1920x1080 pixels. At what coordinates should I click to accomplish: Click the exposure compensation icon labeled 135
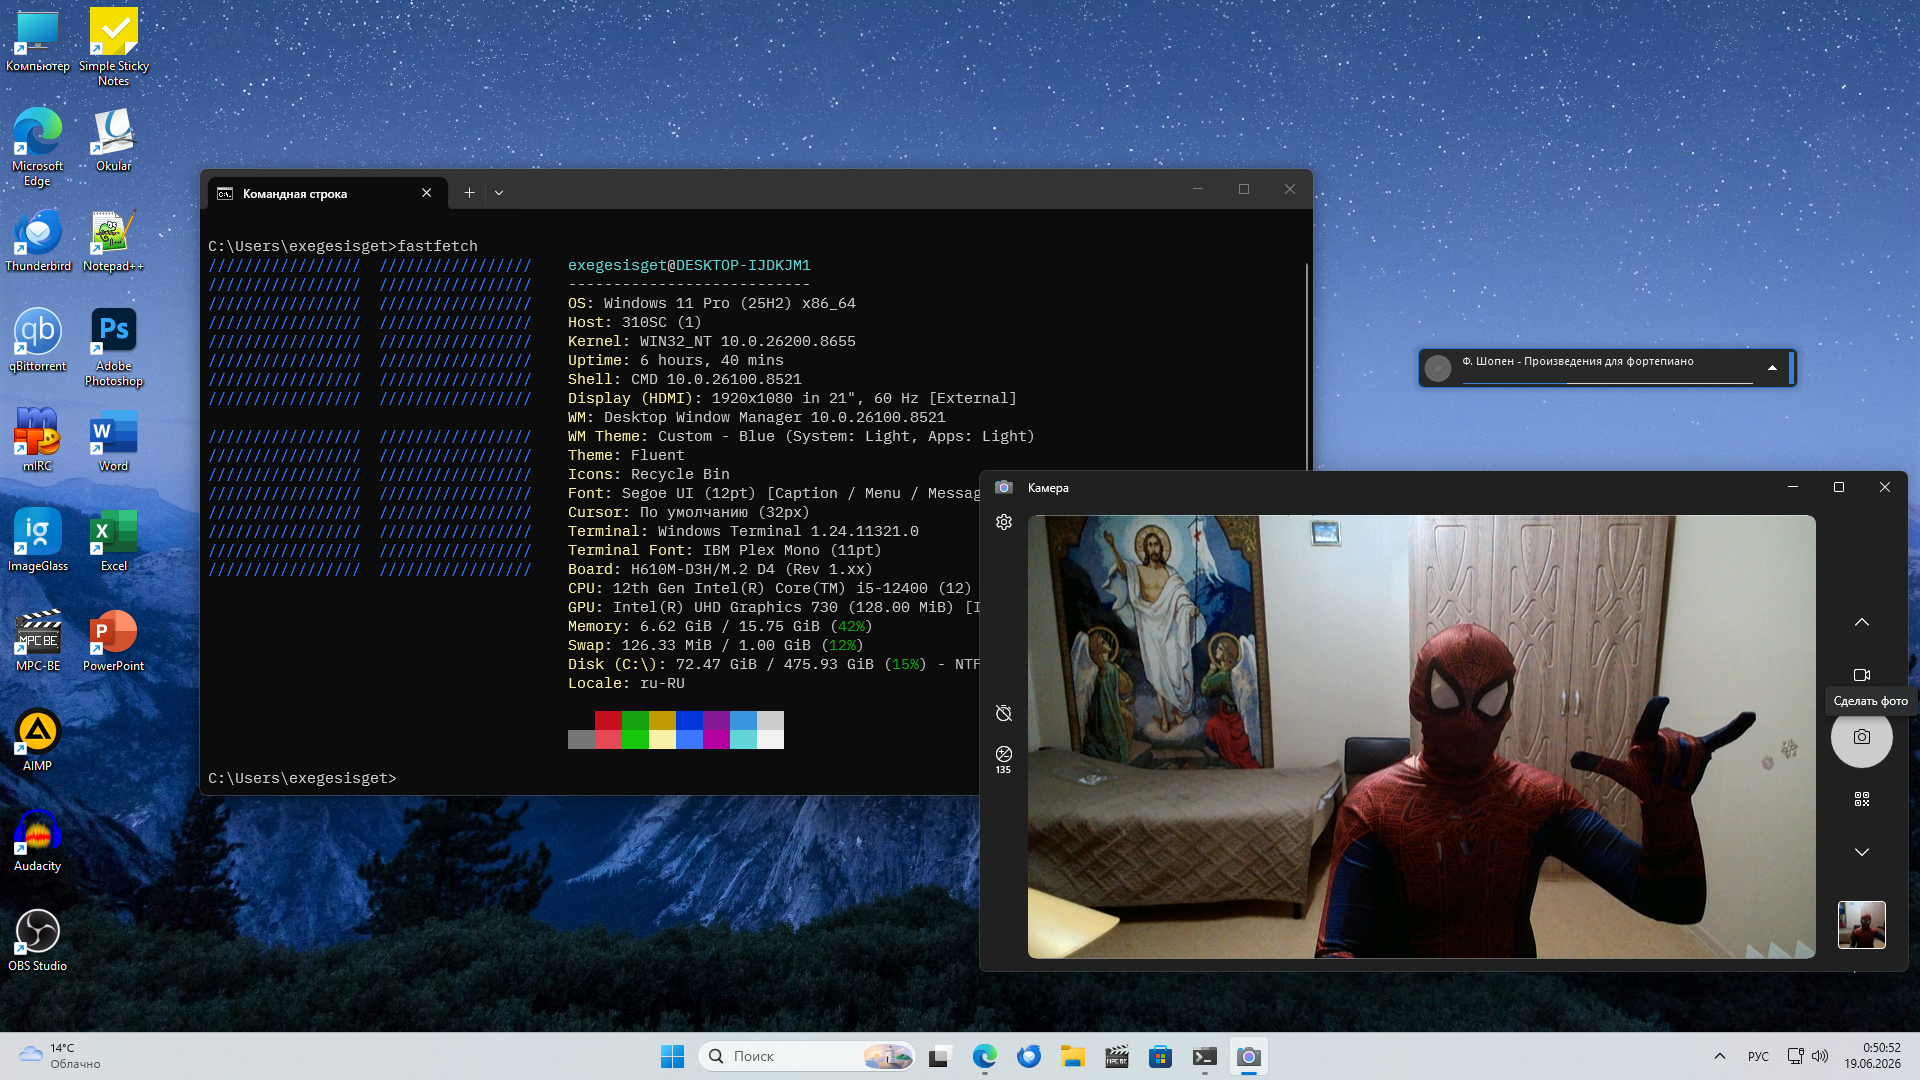pos(1004,759)
